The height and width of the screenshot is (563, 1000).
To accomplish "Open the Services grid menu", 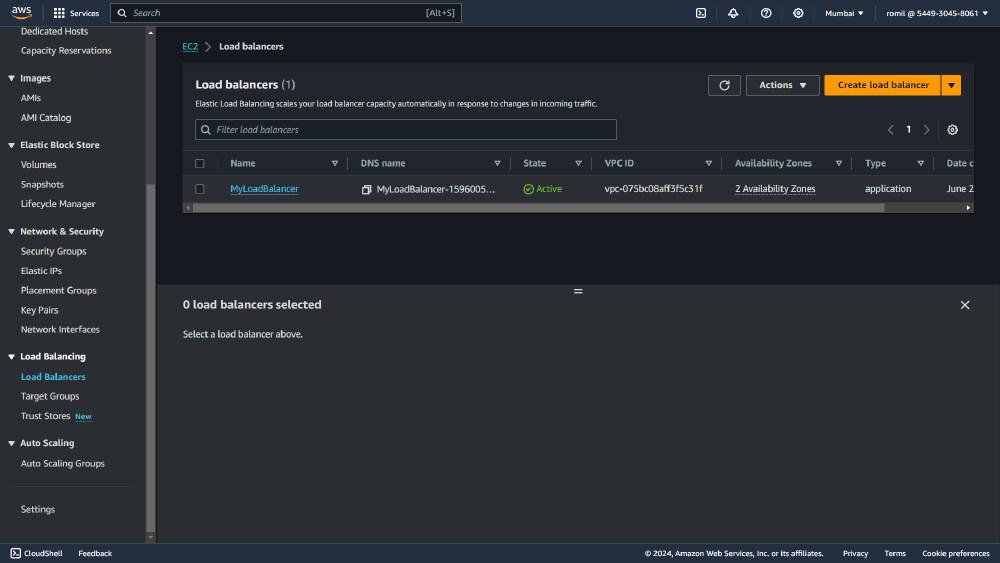I will coord(76,13).
